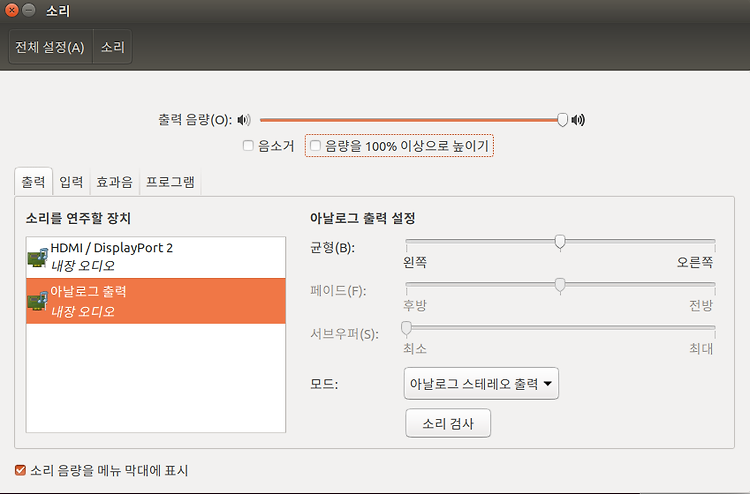The image size is (750, 494).
Task: Click the 출력 음량 slider handle
Action: click(x=562, y=120)
